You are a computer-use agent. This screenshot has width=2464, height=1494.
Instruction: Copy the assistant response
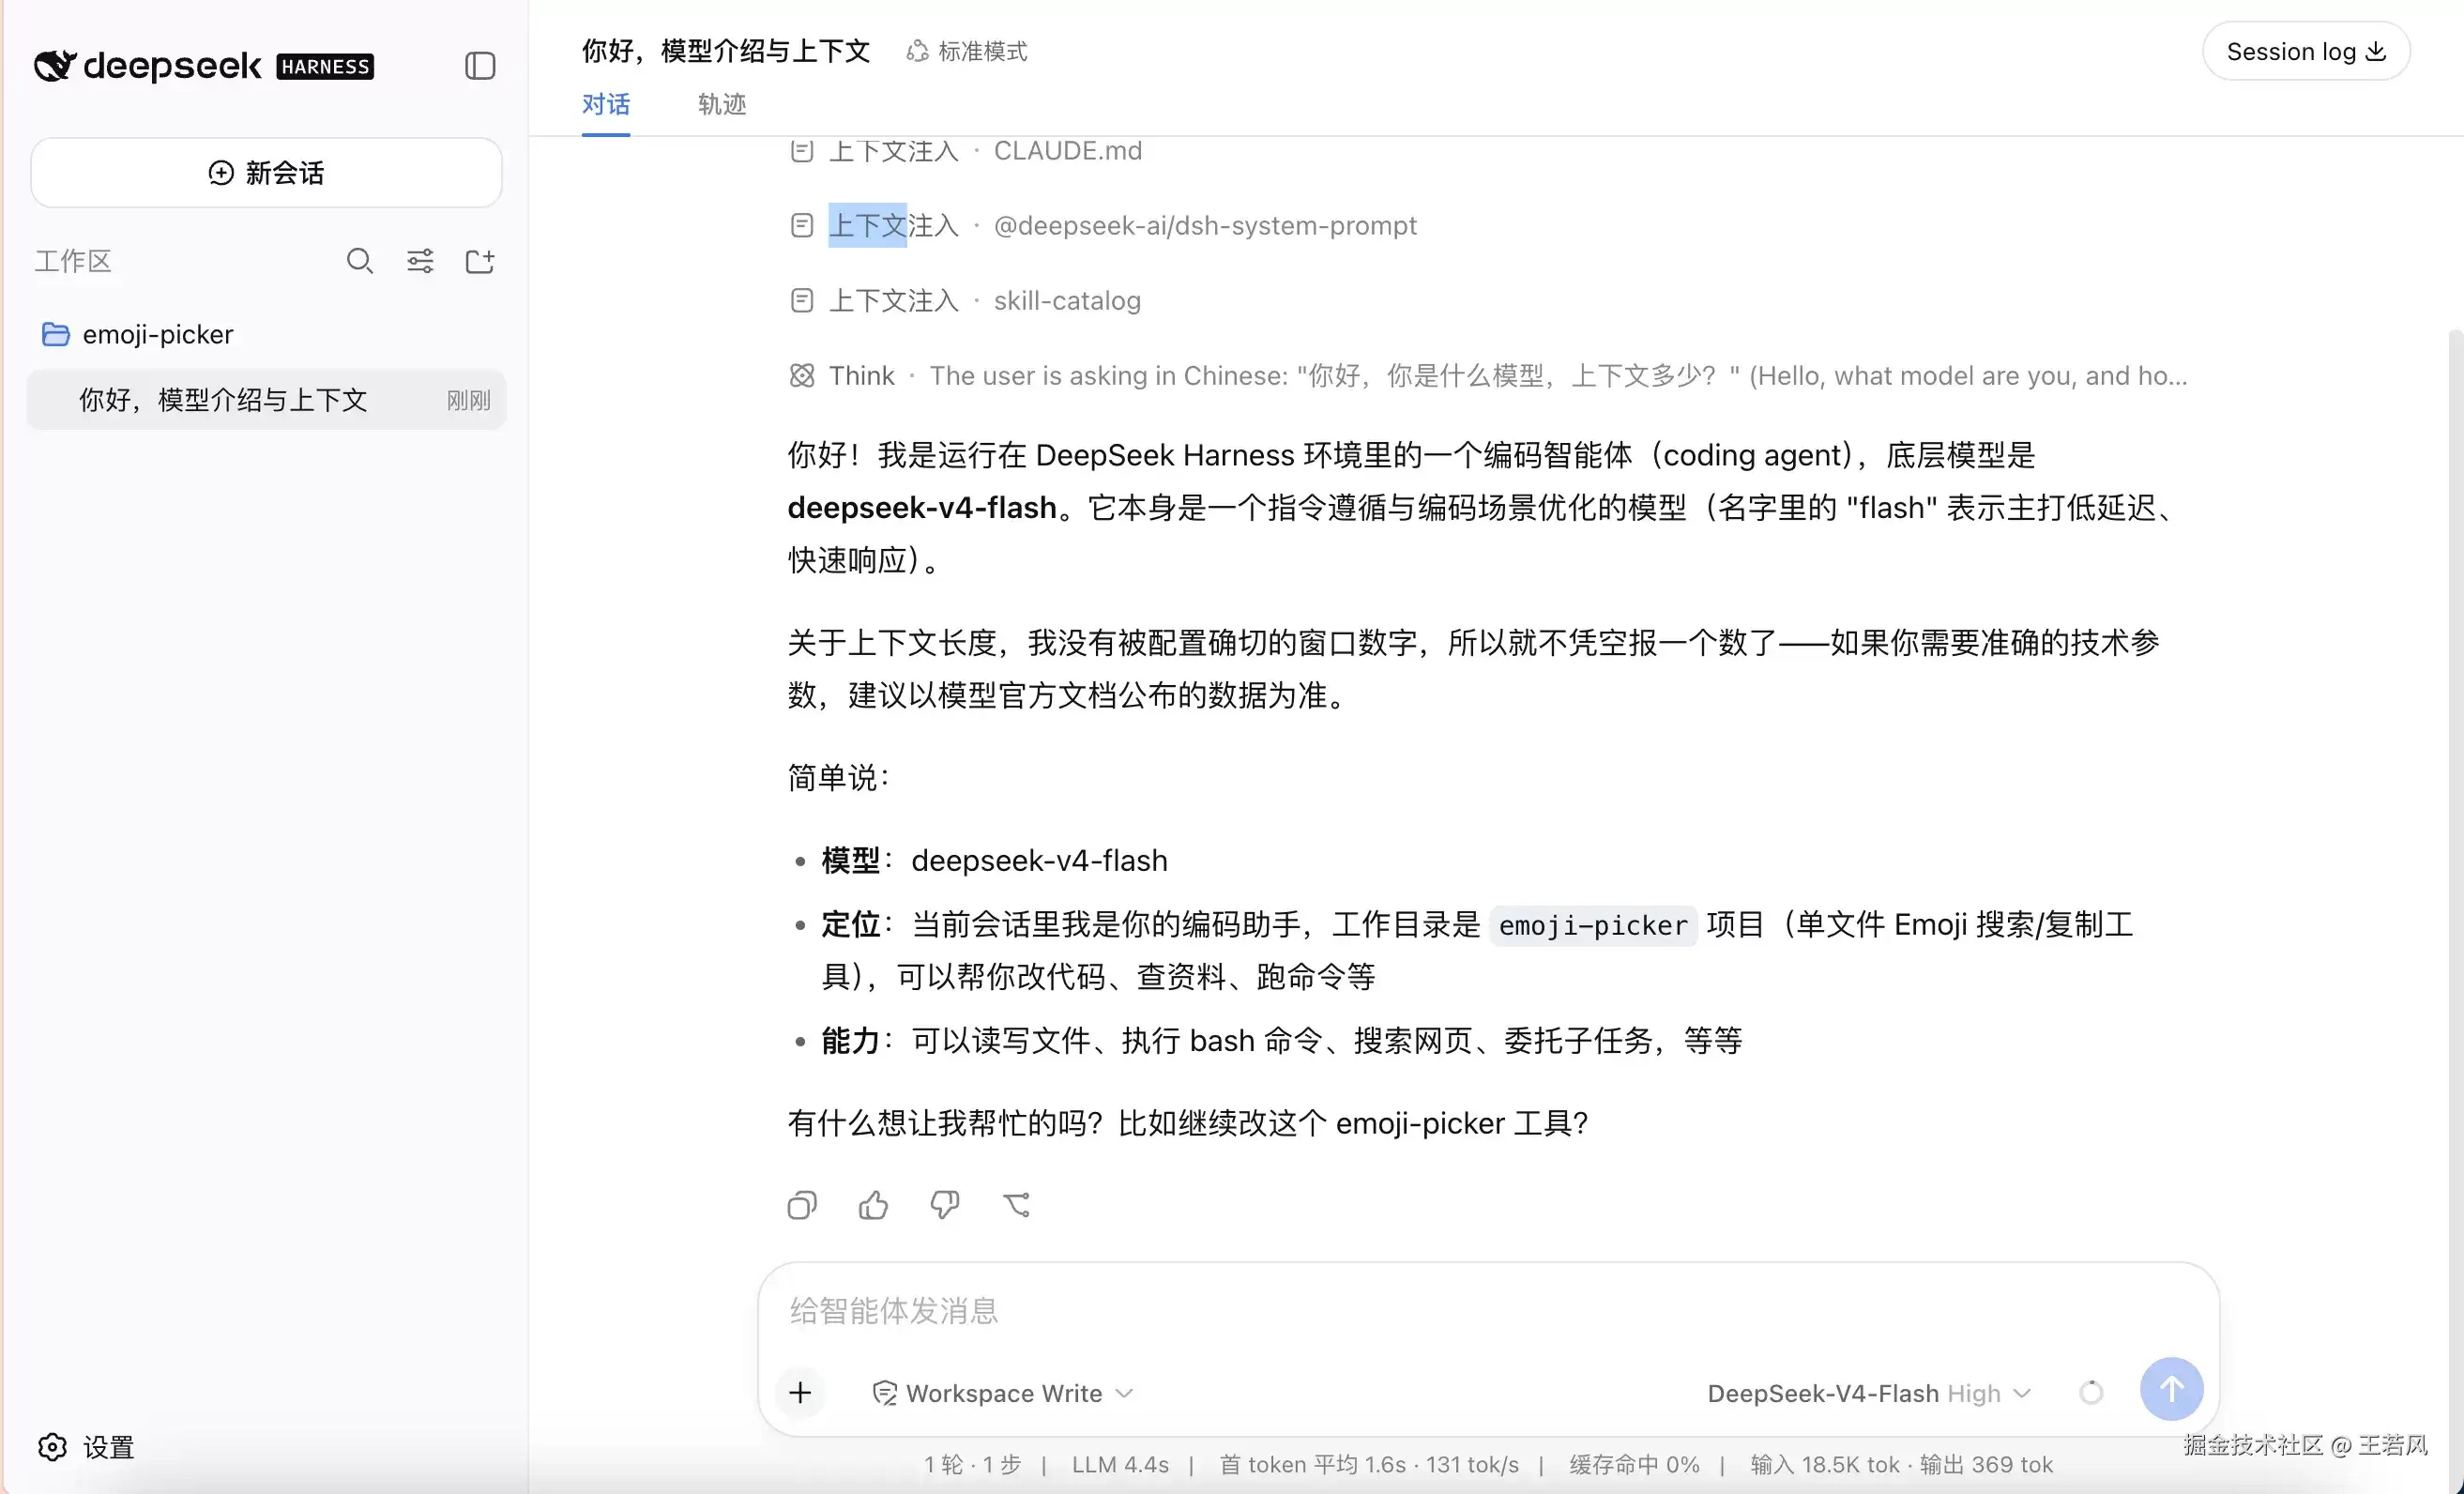(x=802, y=1205)
